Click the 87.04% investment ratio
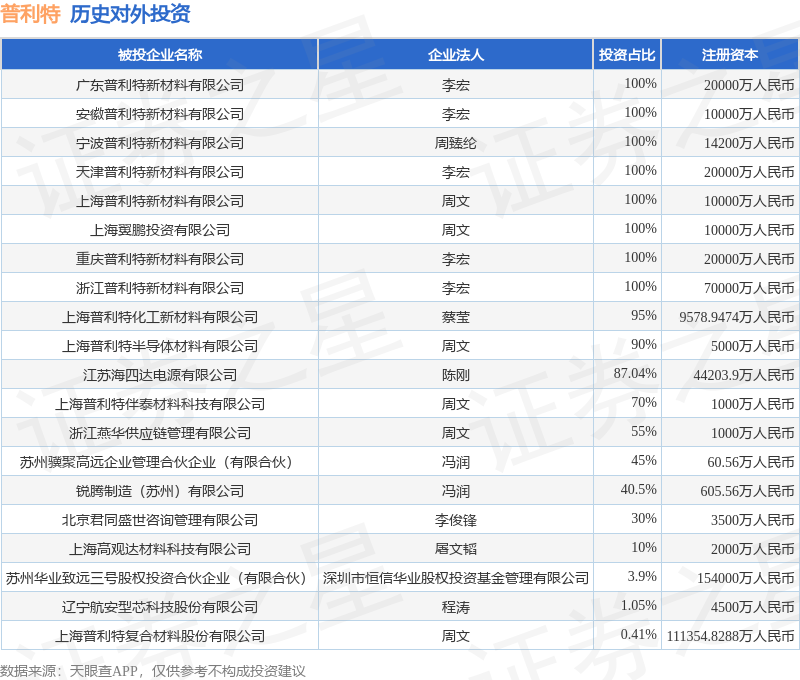Image resolution: width=800 pixels, height=680 pixels. click(635, 373)
